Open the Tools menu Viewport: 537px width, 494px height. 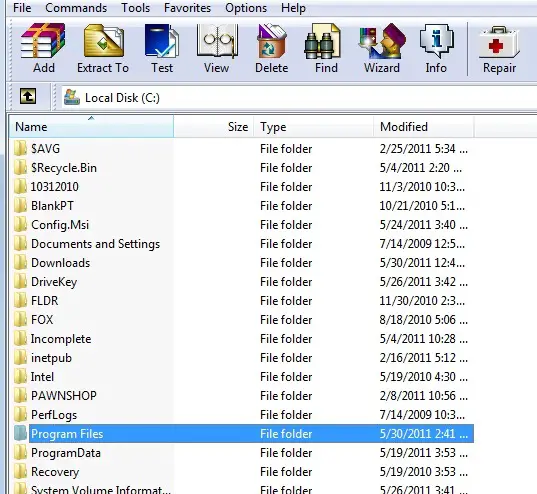click(x=136, y=8)
